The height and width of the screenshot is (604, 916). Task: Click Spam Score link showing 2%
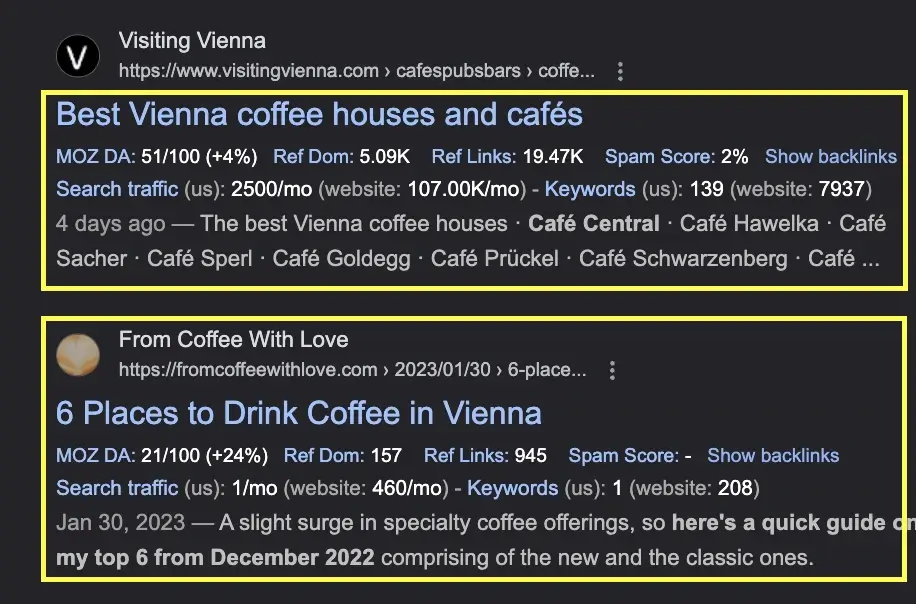pyautogui.click(x=660, y=157)
